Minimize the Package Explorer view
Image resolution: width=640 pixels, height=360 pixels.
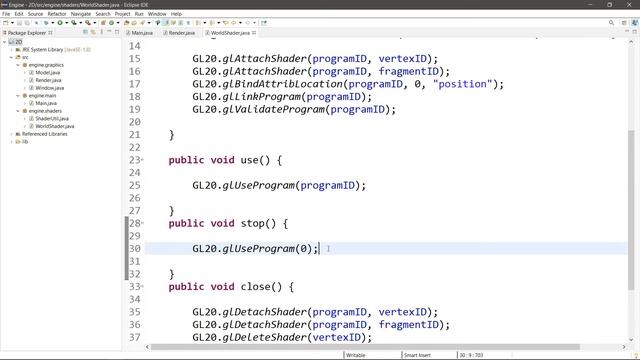(109, 32)
